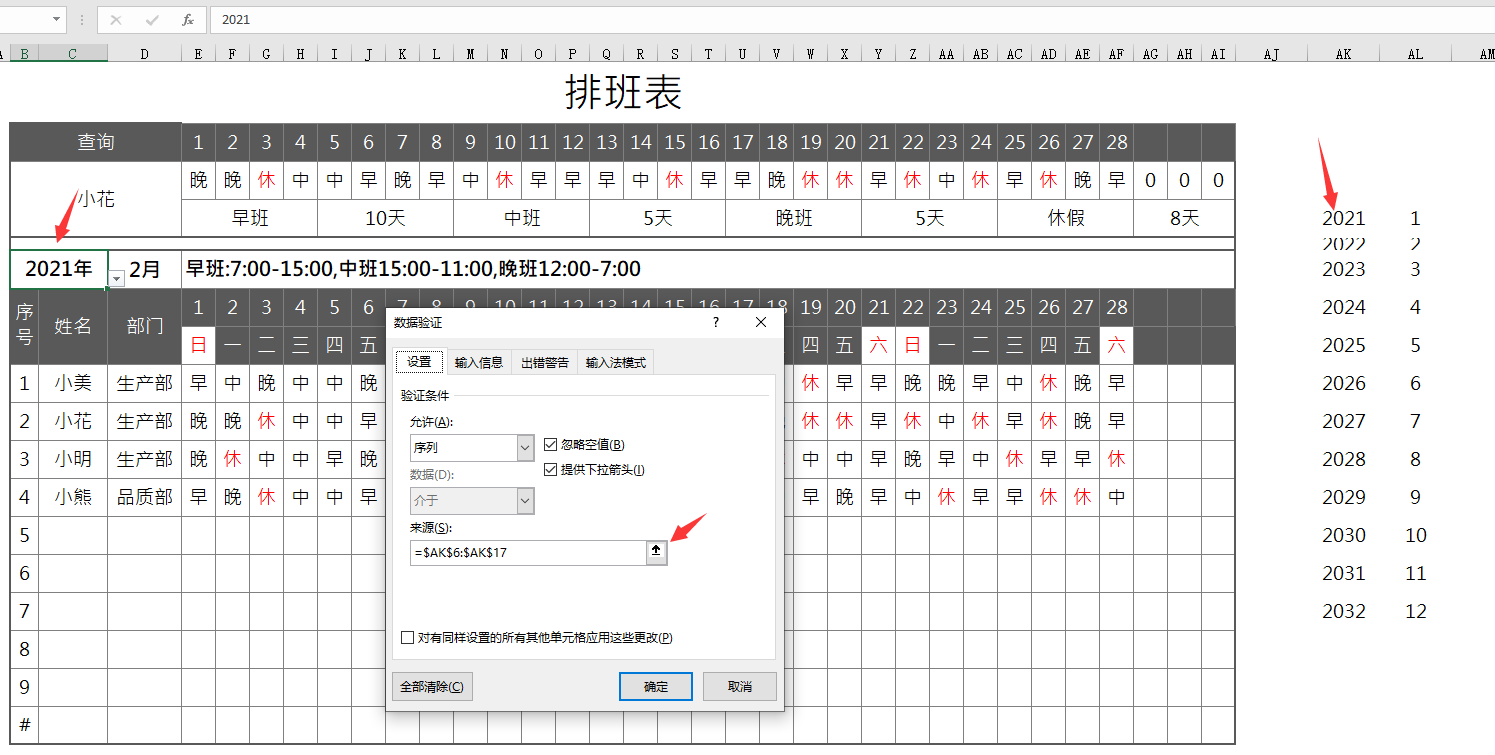Uncheck the 提供下拉箭头 checkbox

coord(551,469)
